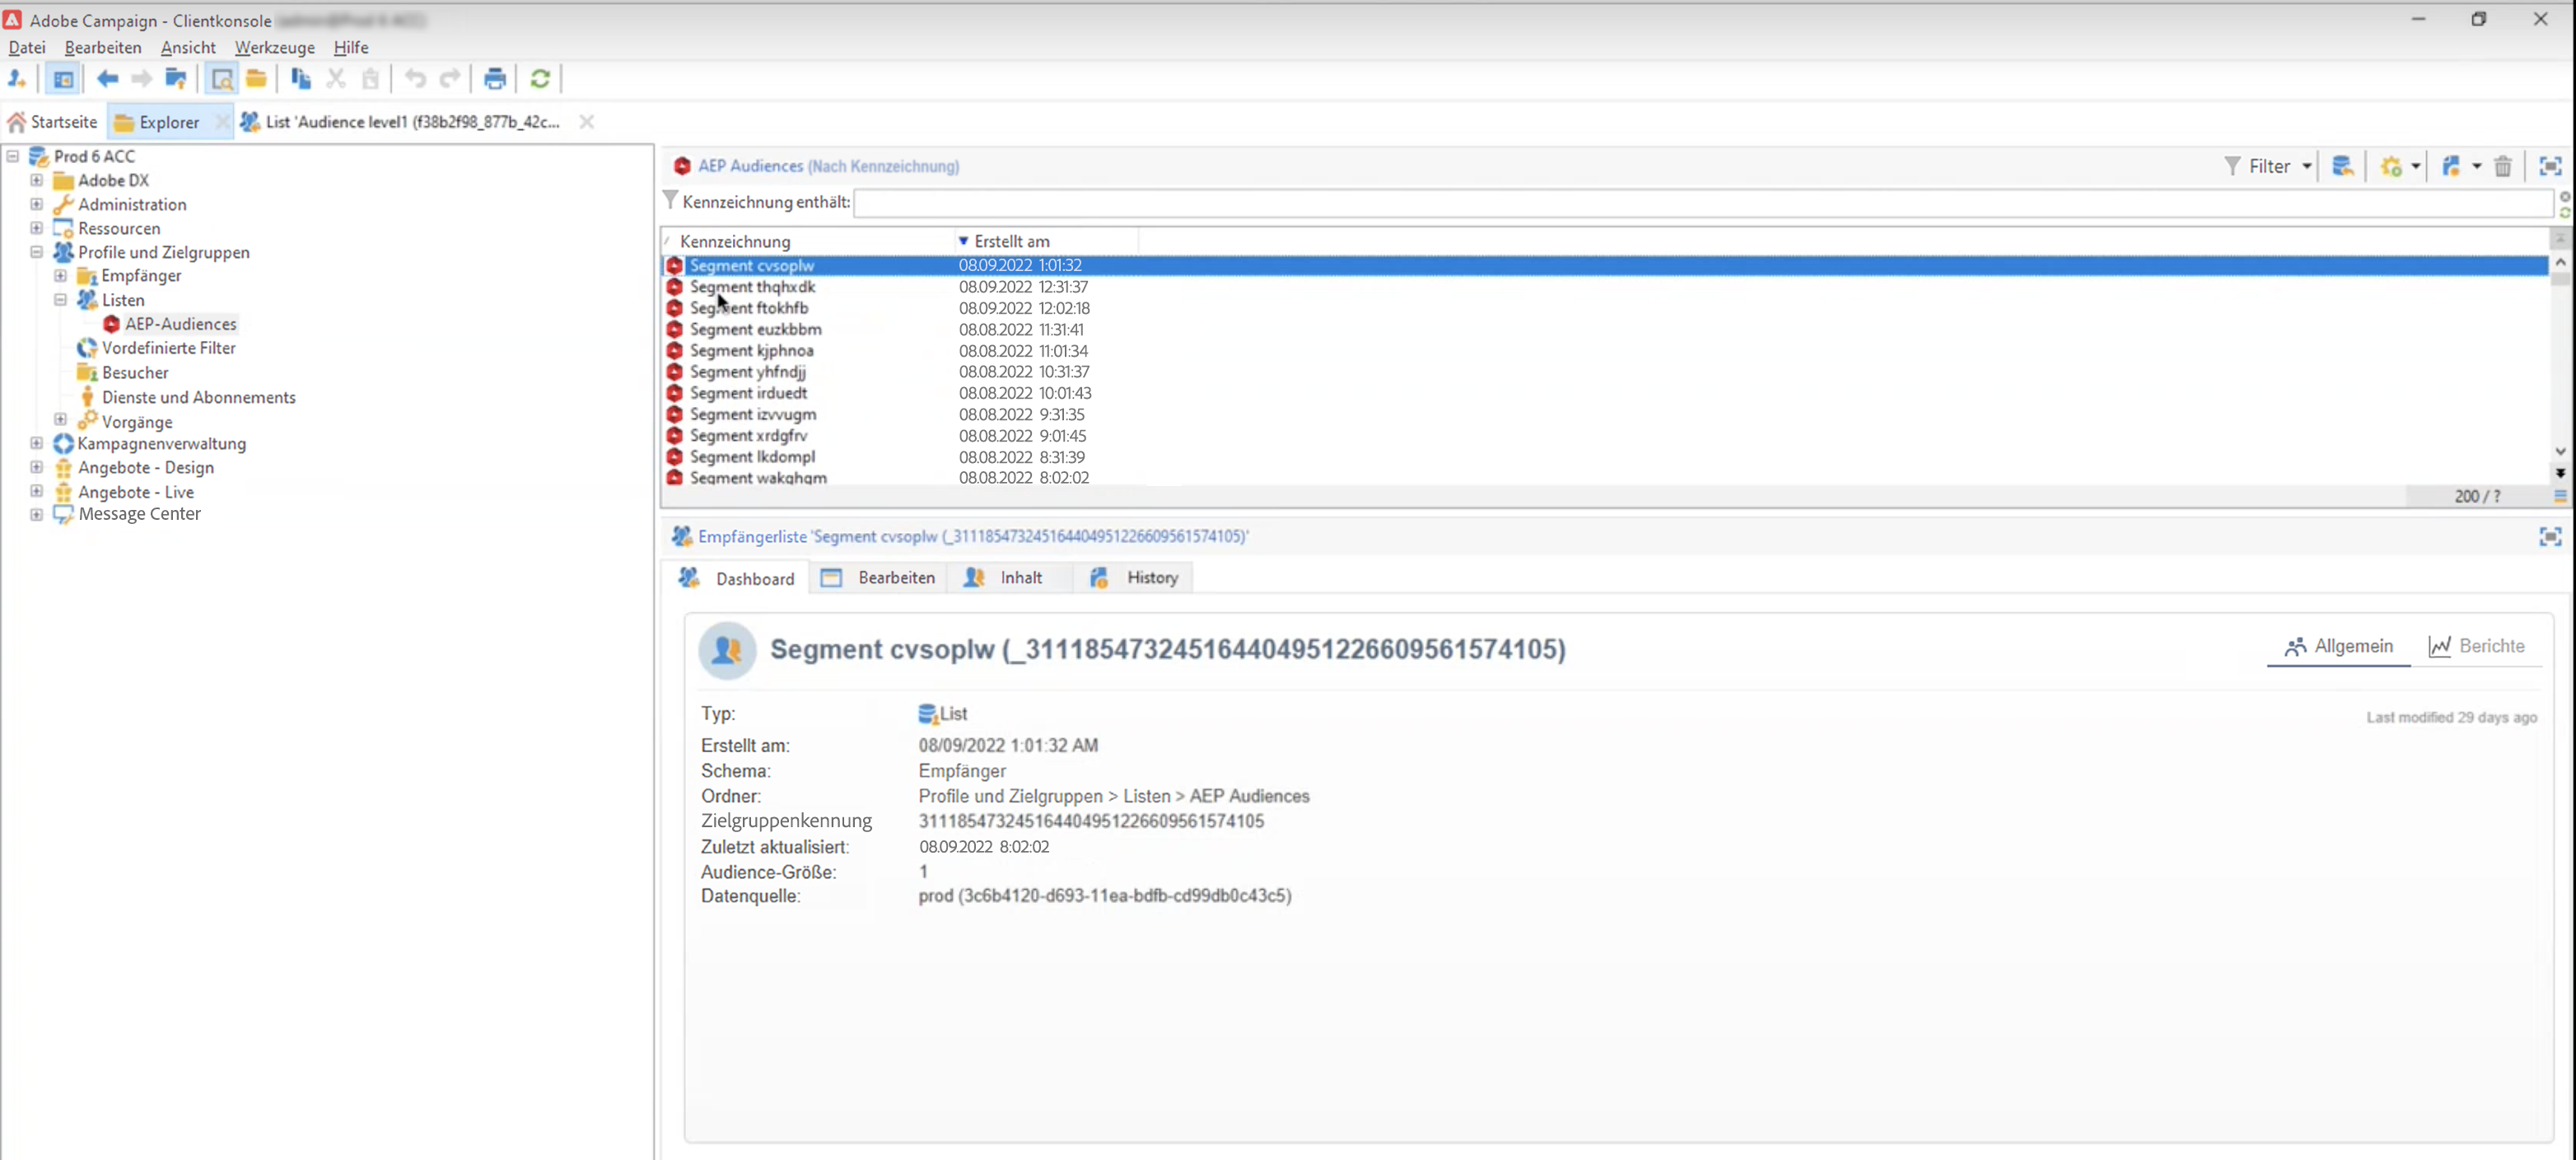The width and height of the screenshot is (2576, 1160).
Task: Click the parent folder up icon
Action: click(176, 79)
